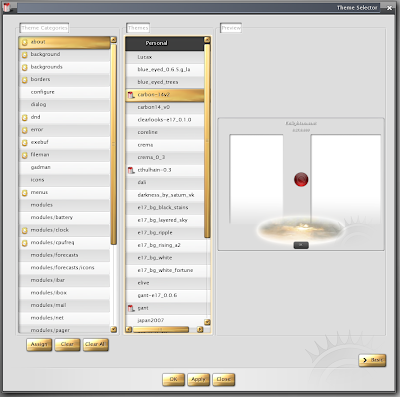This screenshot has width=400, height=397.
Task: Click right arrow of themes horizontal scrollbar
Action: coord(200,330)
